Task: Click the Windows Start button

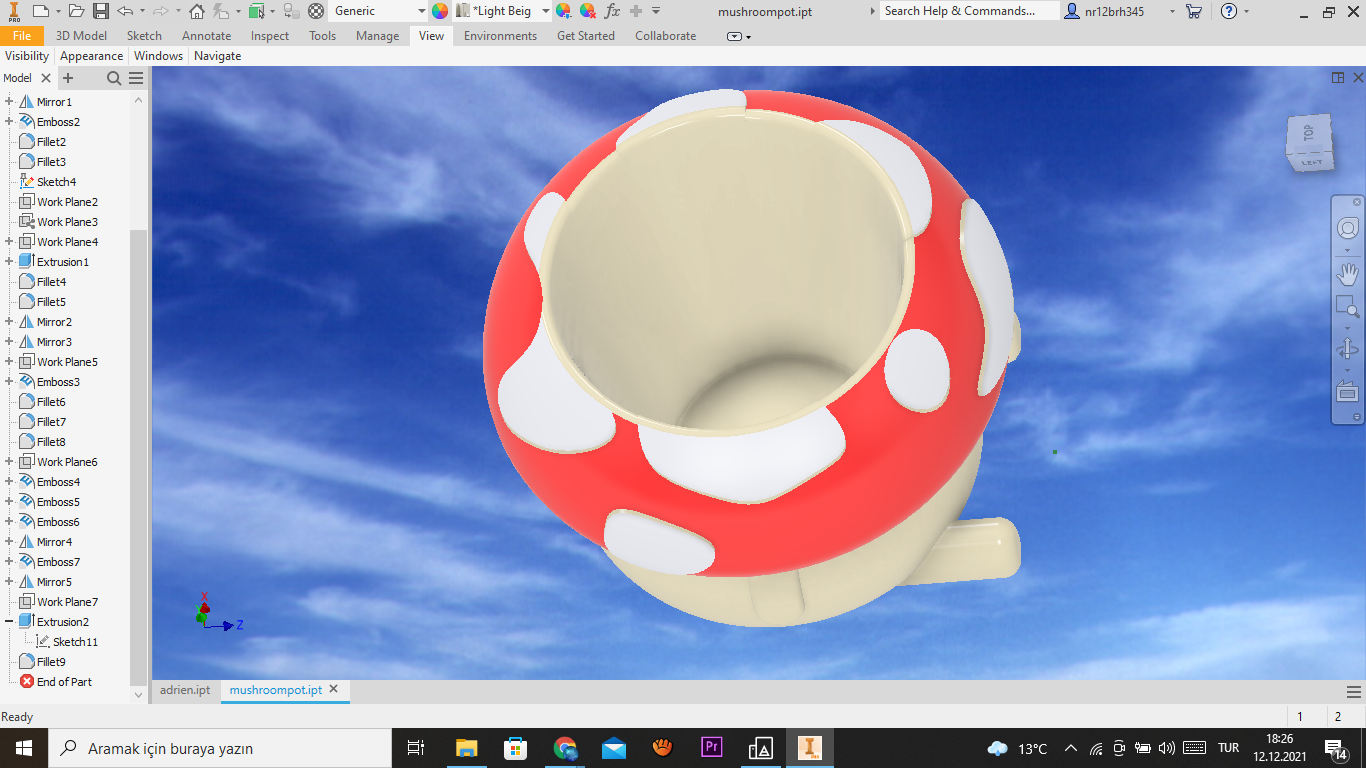Action: (x=23, y=748)
